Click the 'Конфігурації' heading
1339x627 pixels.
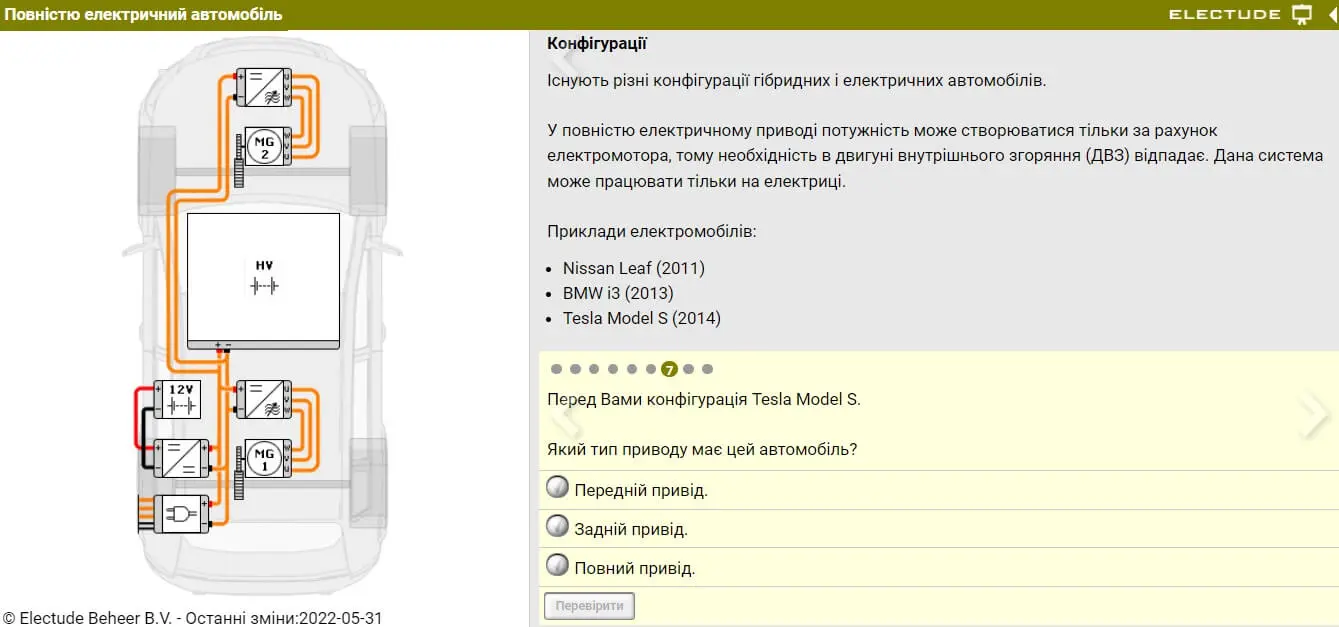coord(597,44)
